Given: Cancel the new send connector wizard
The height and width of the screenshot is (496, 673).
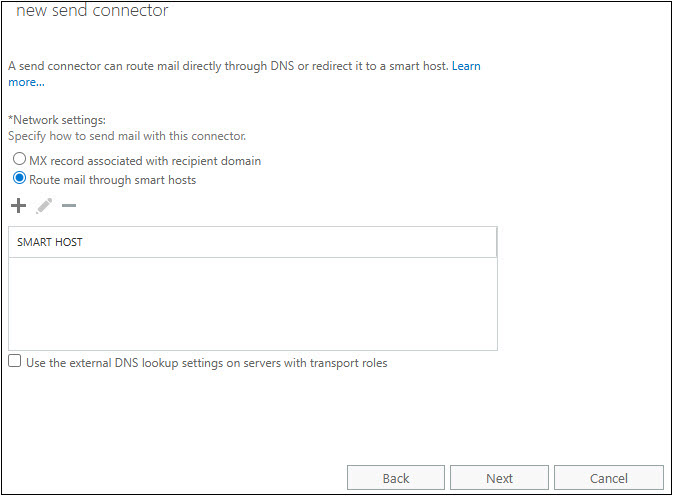Looking at the screenshot, I should [609, 478].
